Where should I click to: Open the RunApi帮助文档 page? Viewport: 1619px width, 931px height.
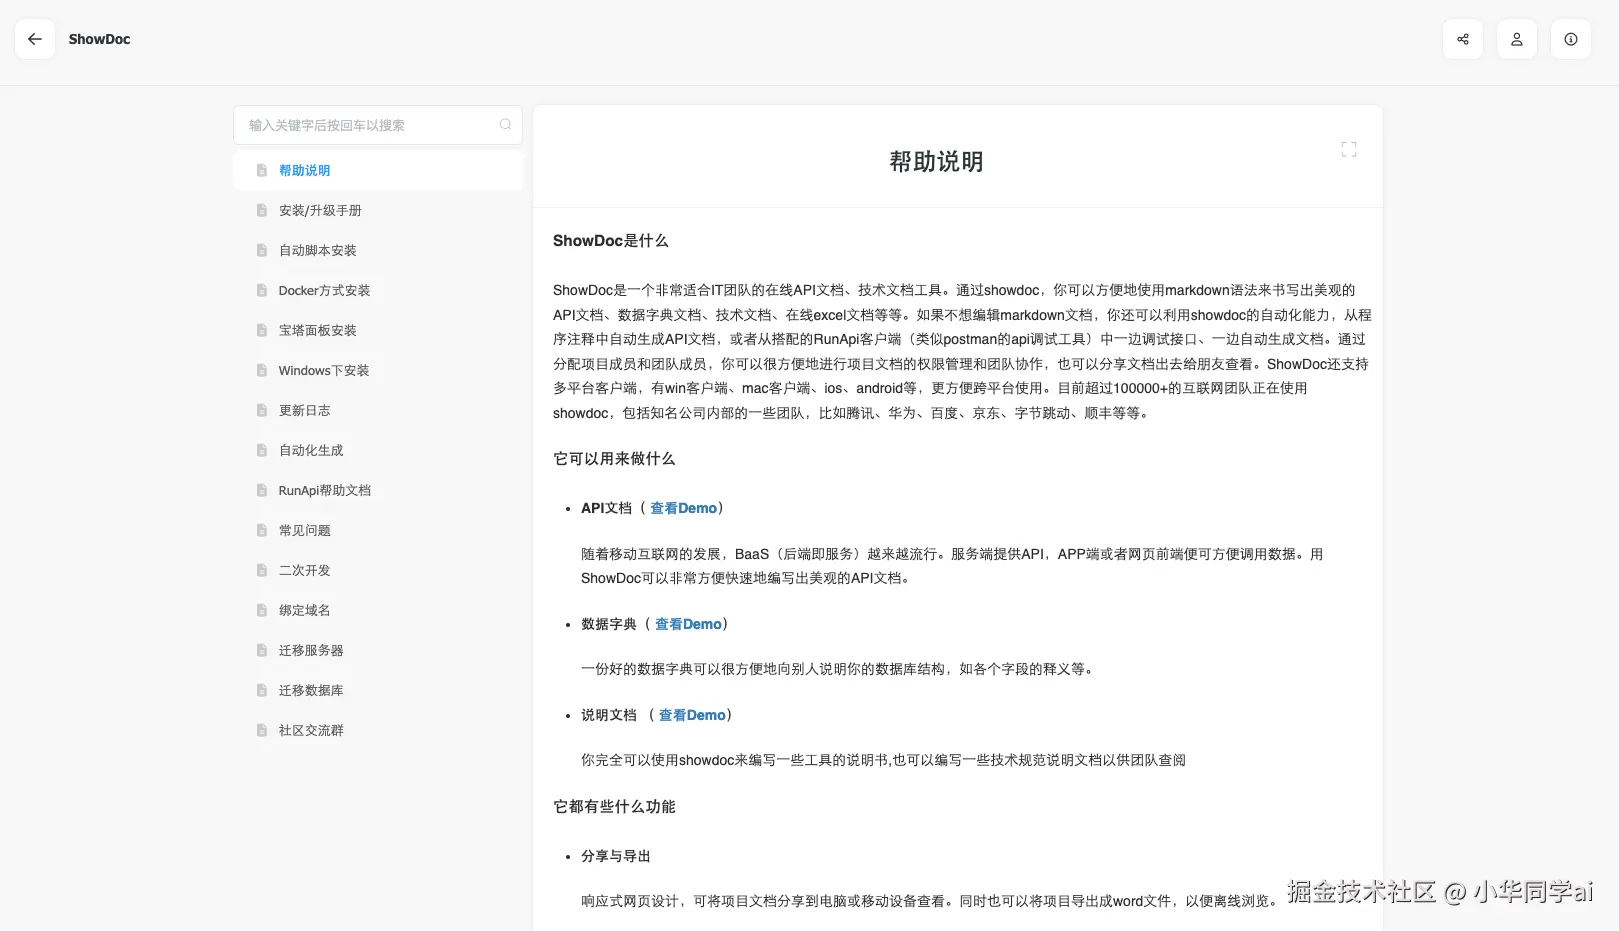click(x=378, y=490)
